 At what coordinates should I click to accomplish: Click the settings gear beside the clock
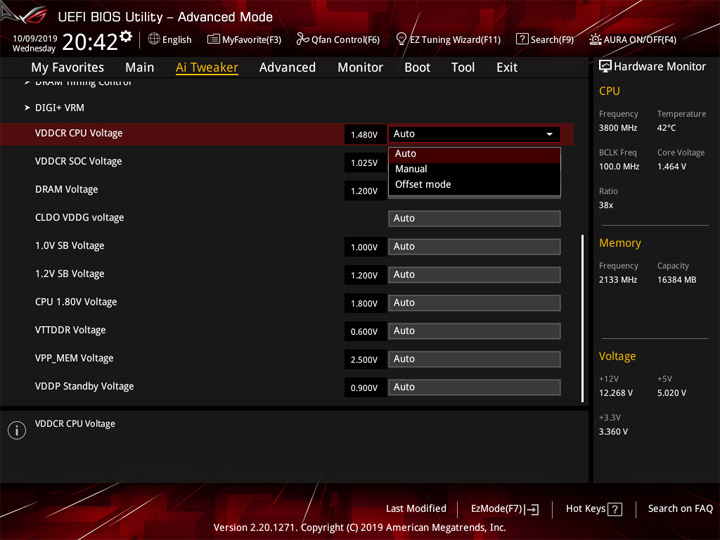coord(126,36)
